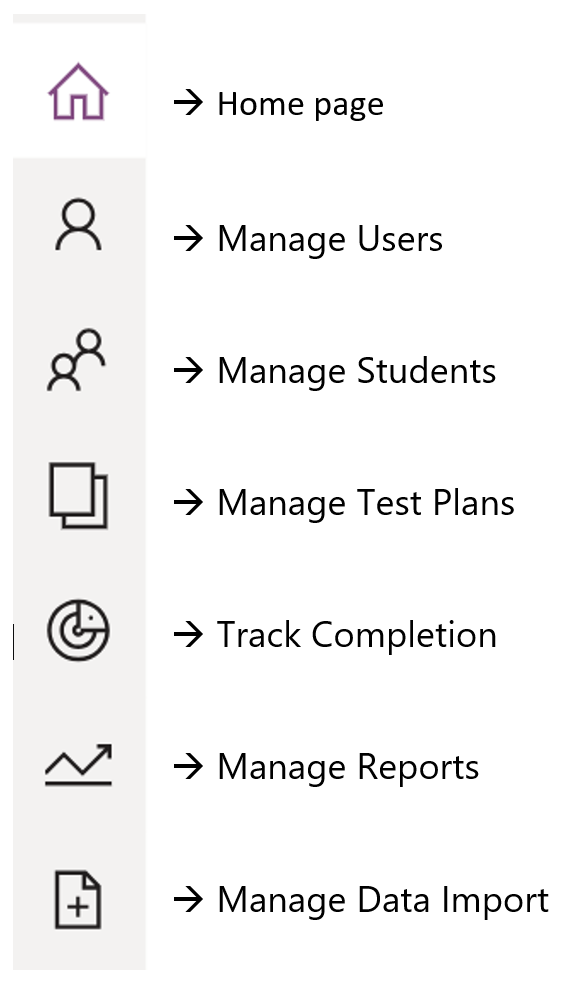
Task: Open the circular Track Completion radar icon
Action: (78, 630)
